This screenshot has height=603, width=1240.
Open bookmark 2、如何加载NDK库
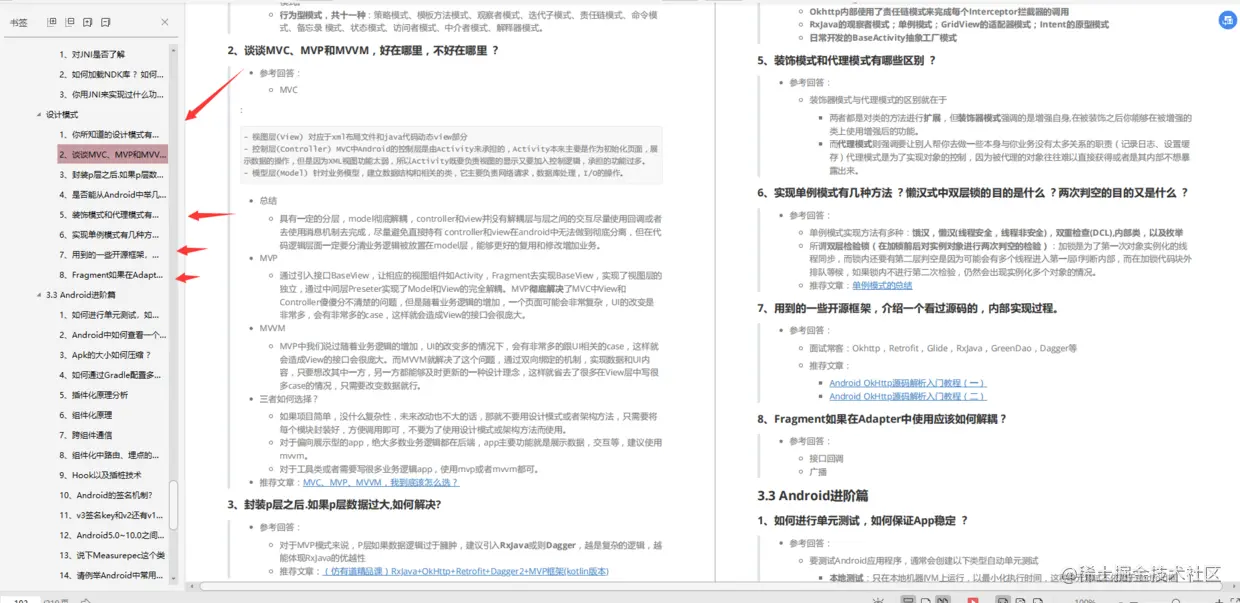113,74
